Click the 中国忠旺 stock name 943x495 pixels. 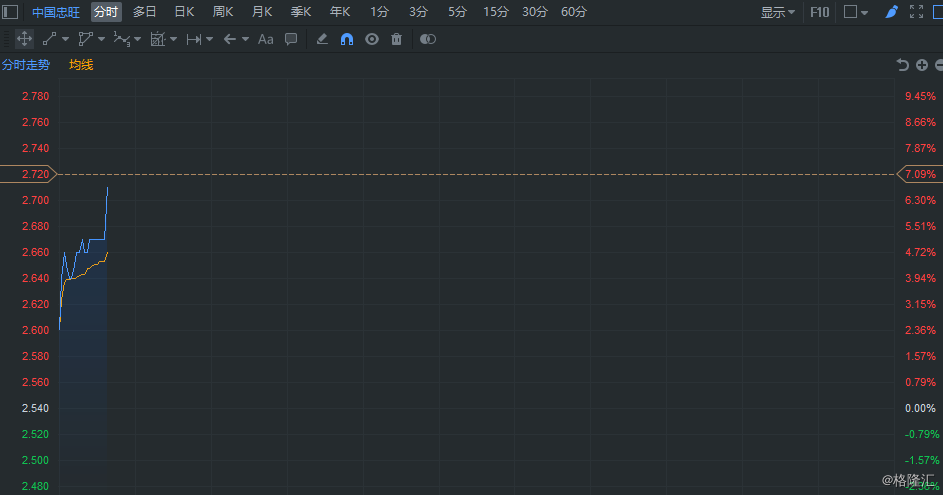click(56, 12)
